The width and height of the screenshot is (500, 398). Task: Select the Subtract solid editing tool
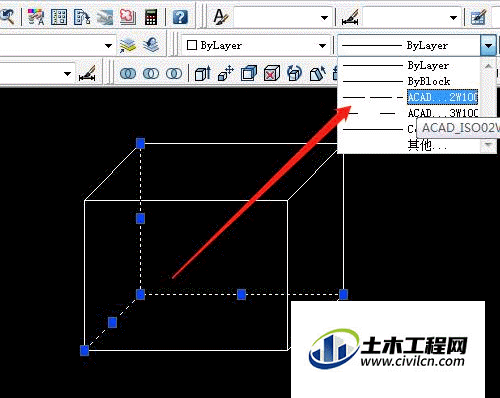(151, 73)
